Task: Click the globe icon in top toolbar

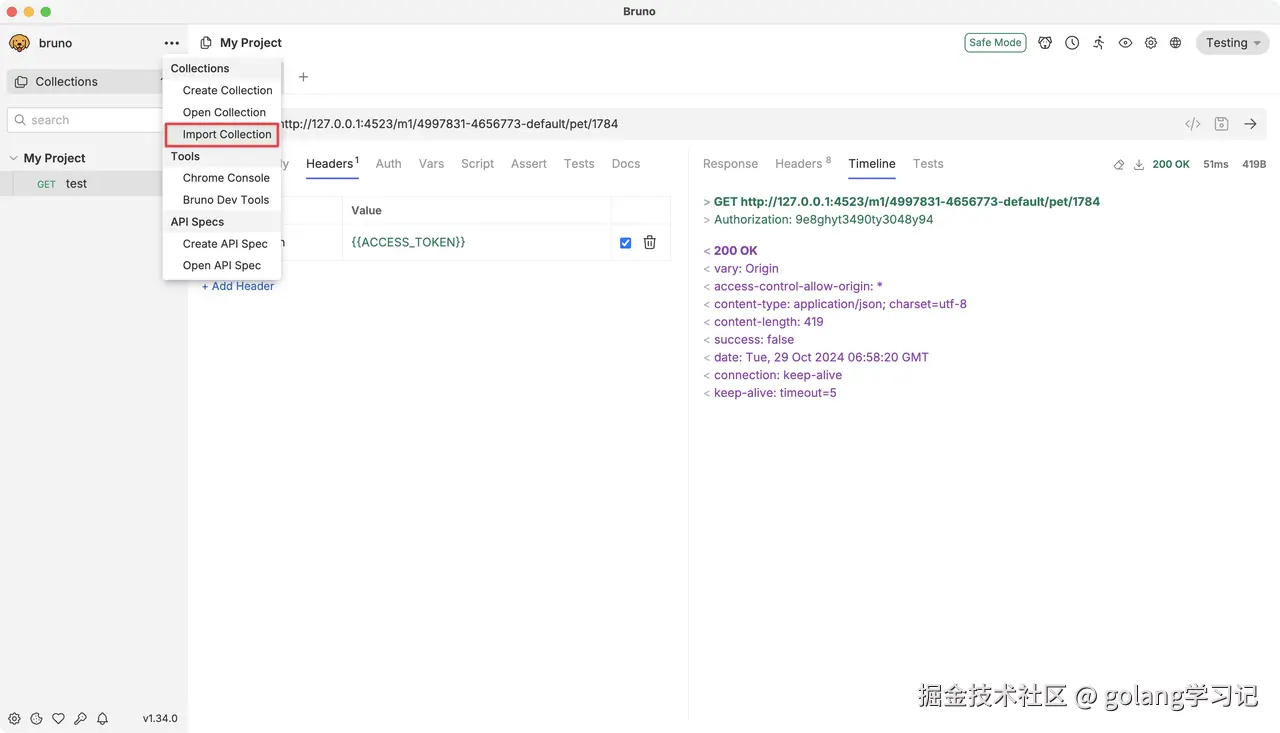Action: [1176, 43]
